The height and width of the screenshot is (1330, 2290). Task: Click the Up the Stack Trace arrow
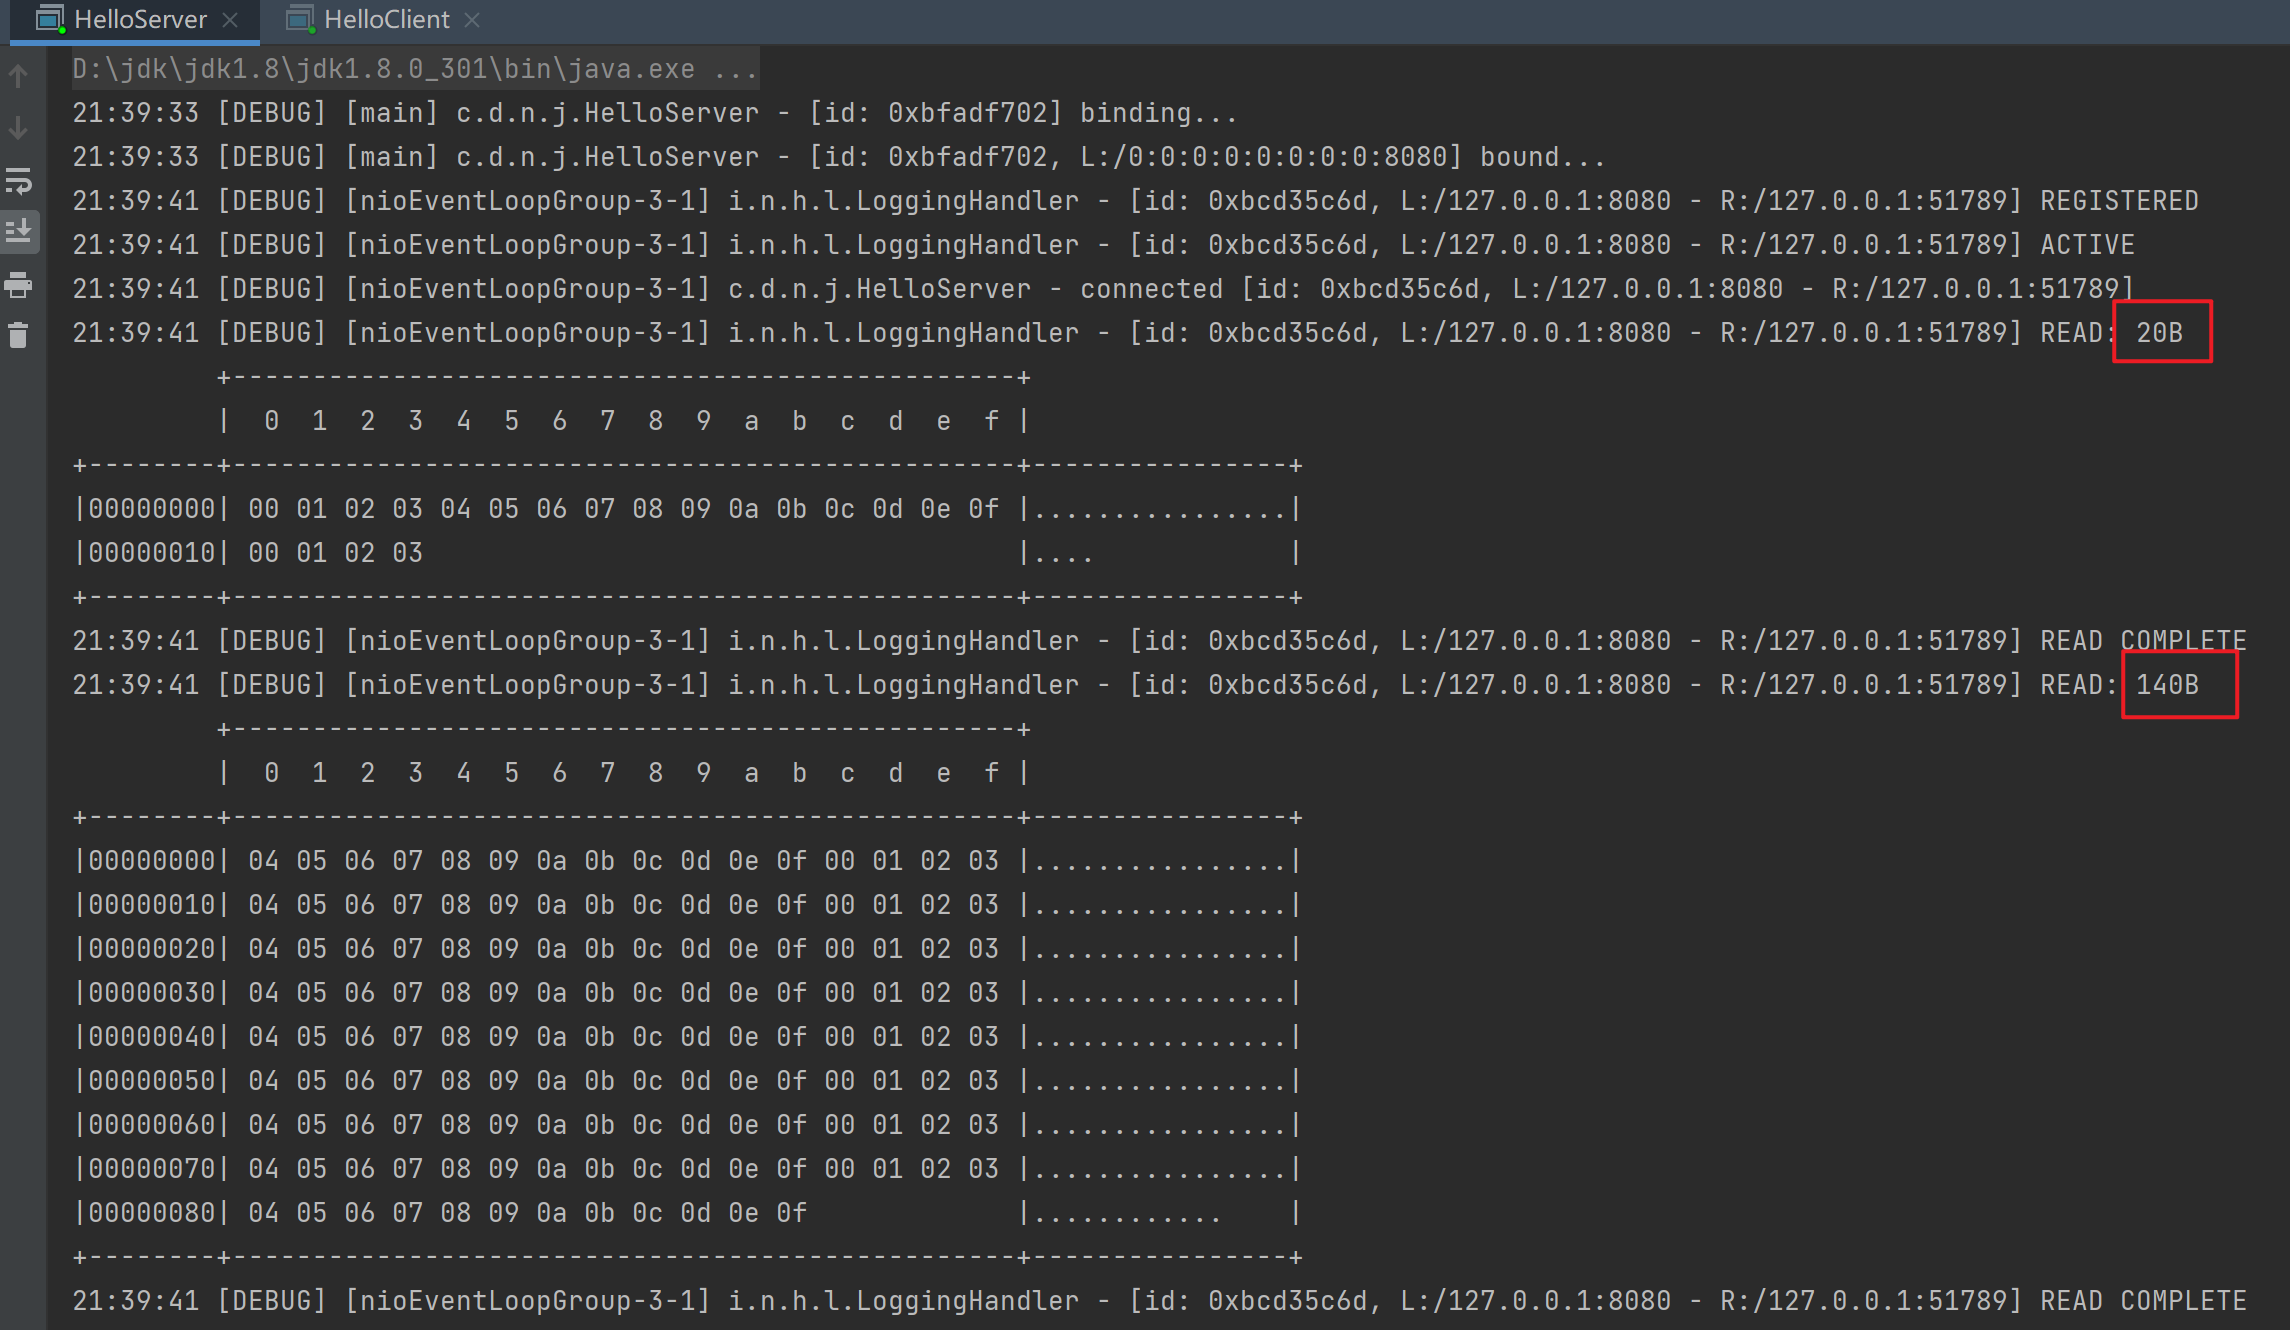(x=19, y=76)
